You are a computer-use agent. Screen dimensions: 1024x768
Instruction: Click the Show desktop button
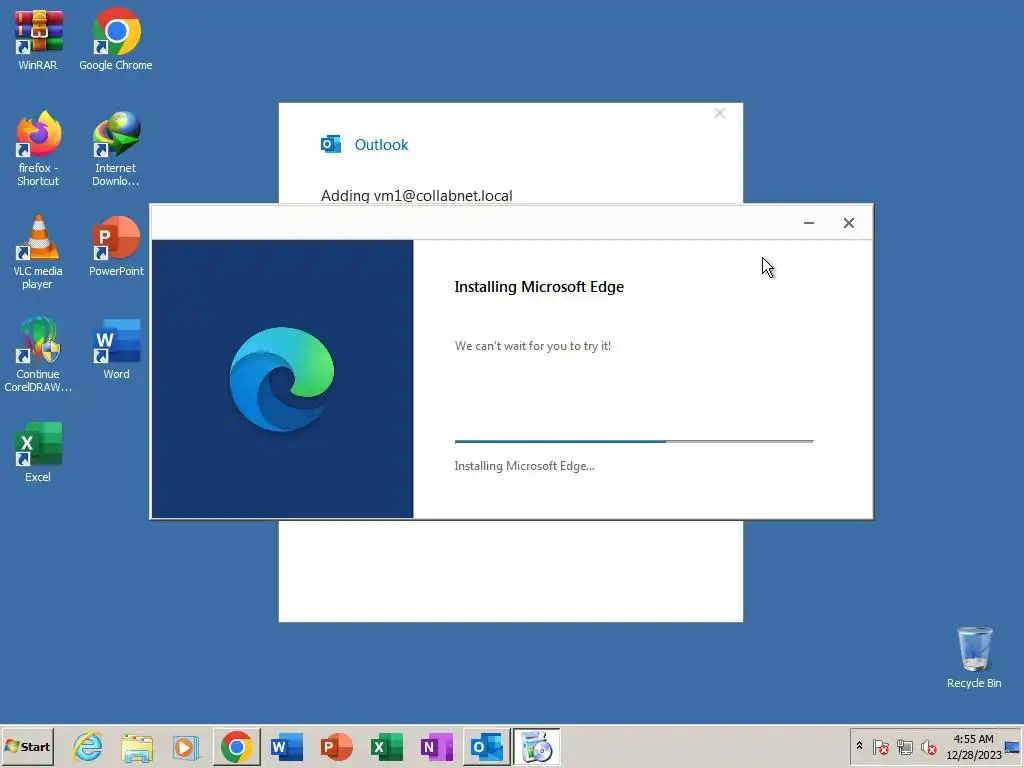[x=1013, y=746]
